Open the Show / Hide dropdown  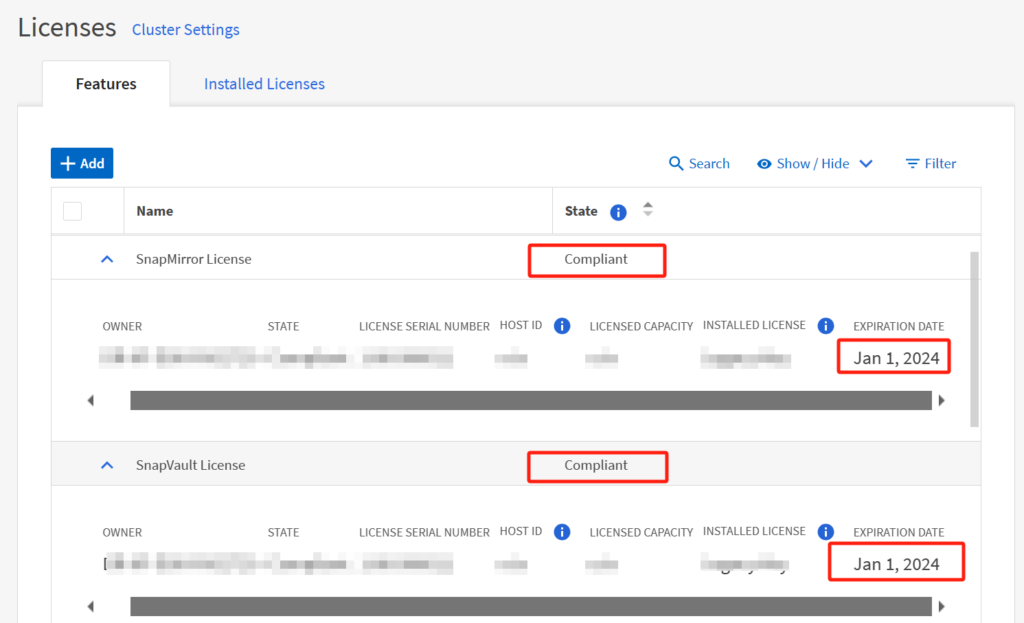(x=815, y=163)
